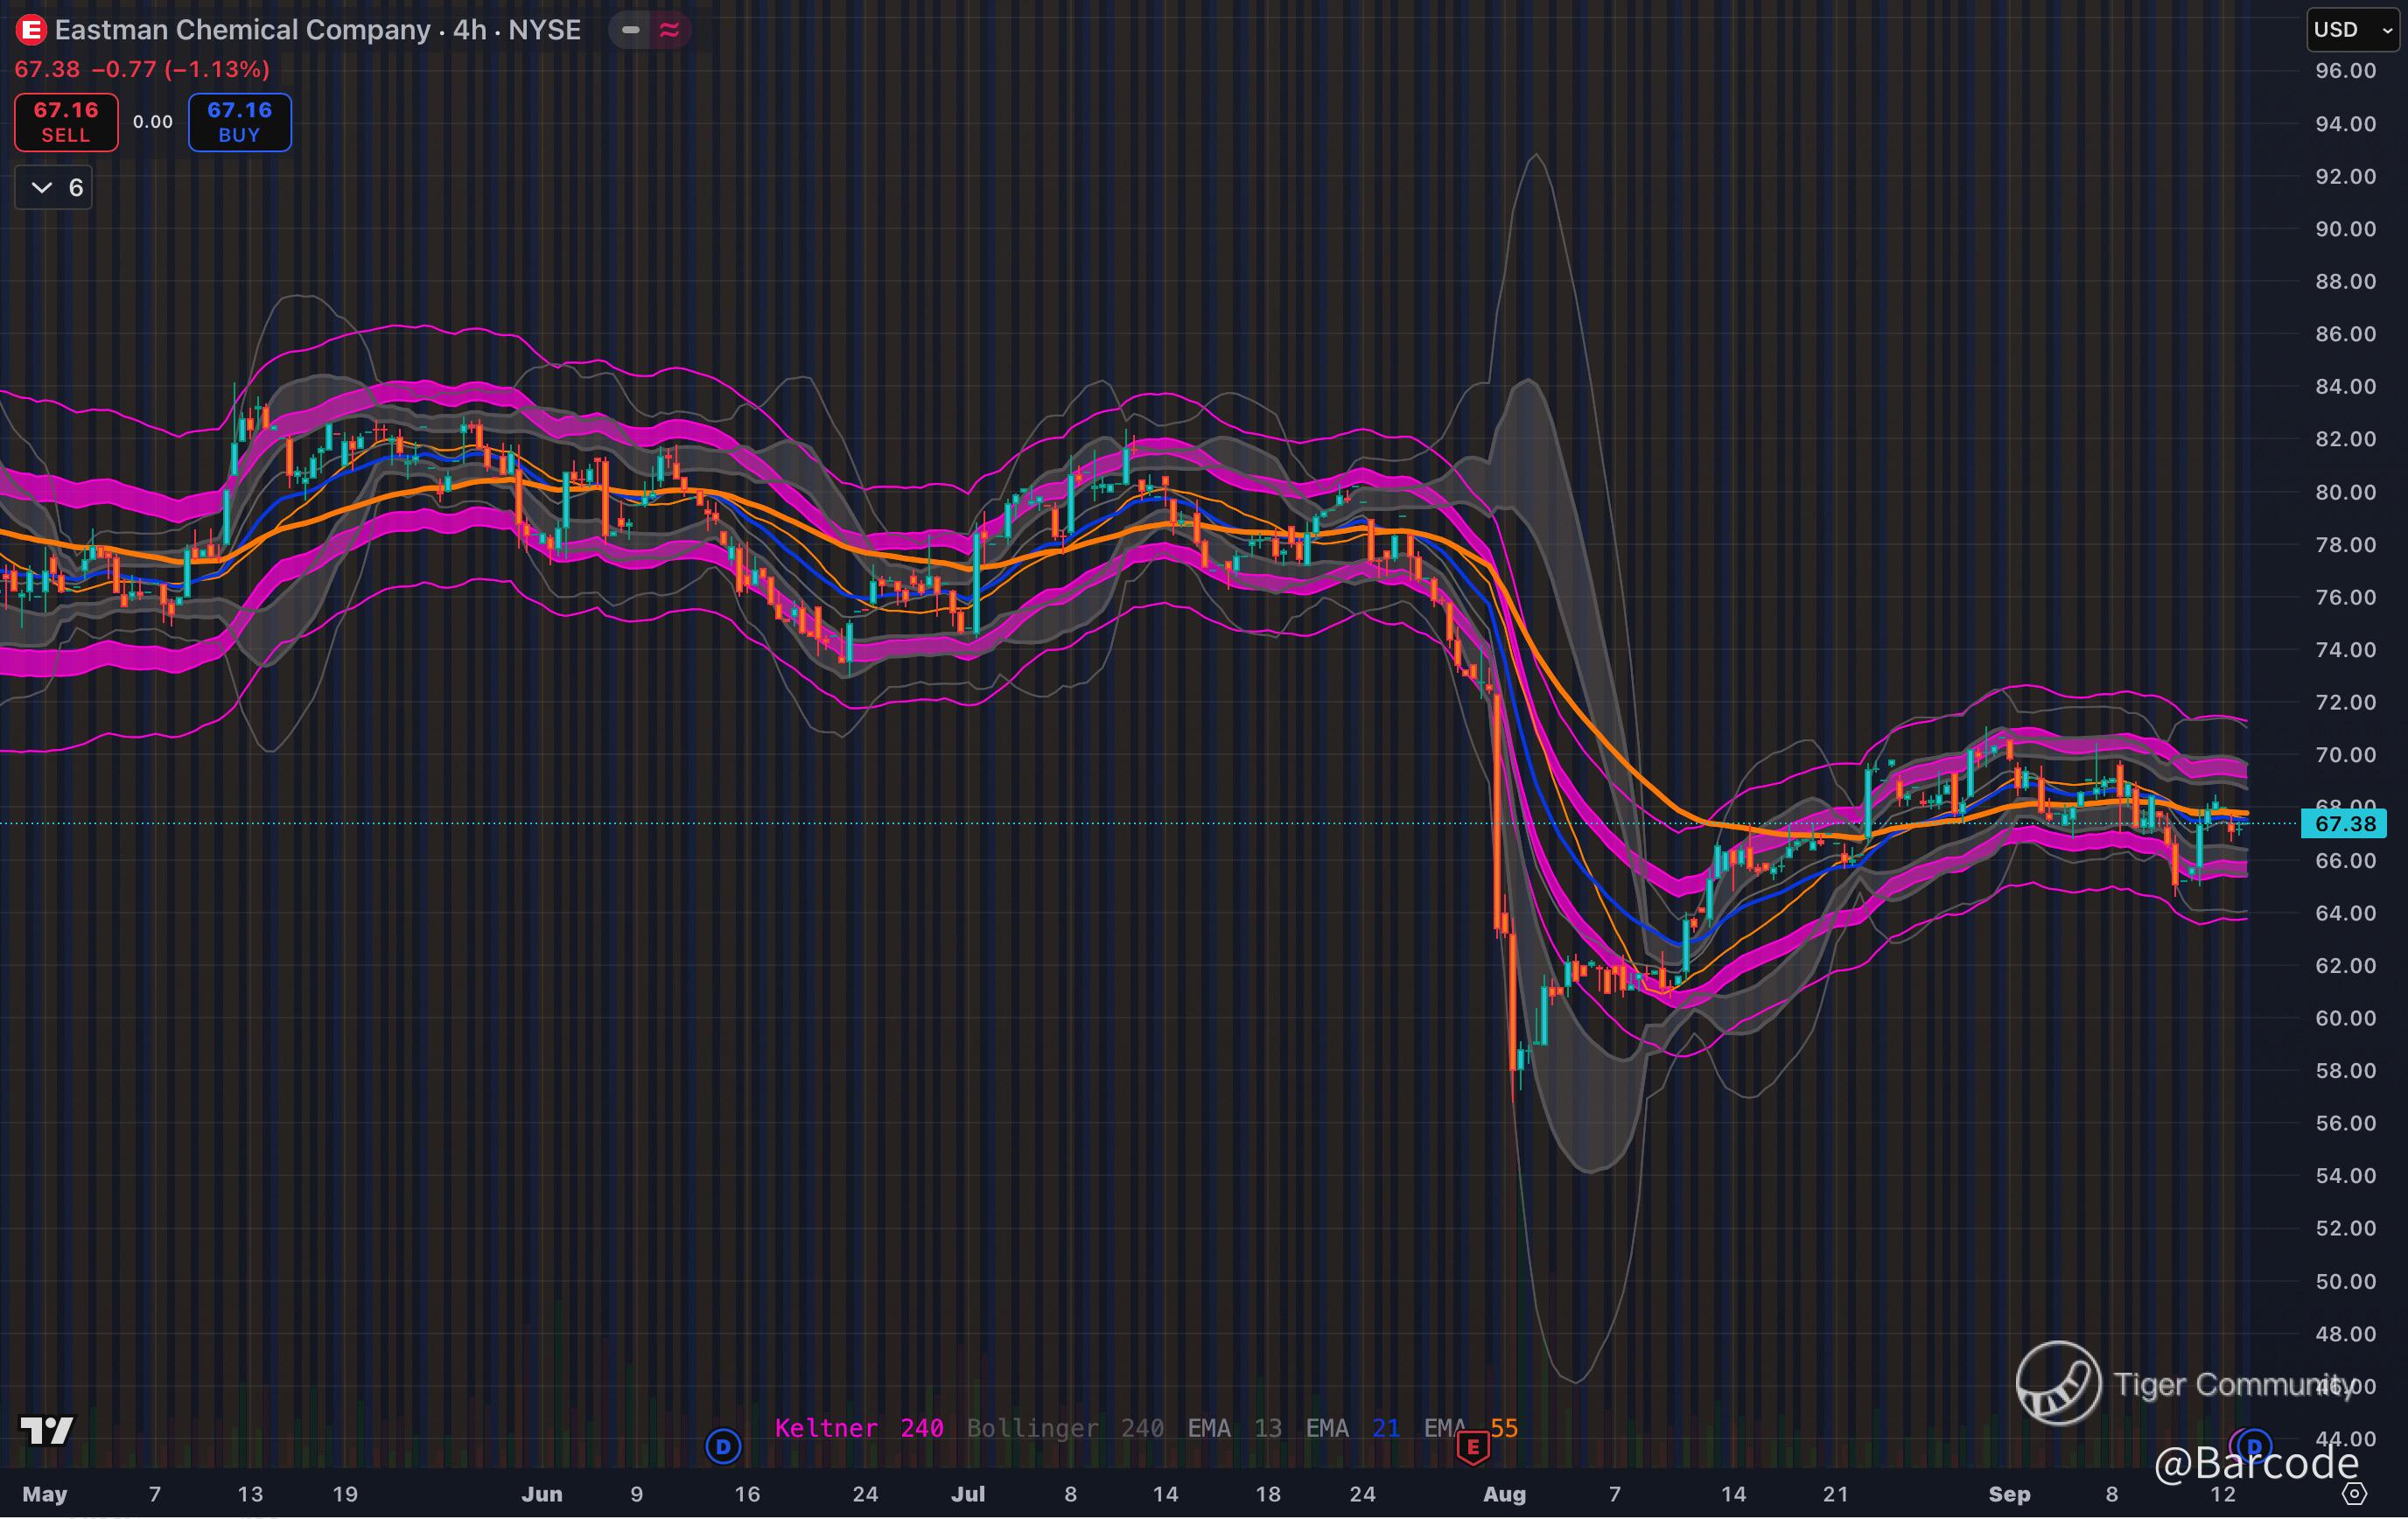
Task: Click the Aug label on the time axis
Action: (1504, 1494)
